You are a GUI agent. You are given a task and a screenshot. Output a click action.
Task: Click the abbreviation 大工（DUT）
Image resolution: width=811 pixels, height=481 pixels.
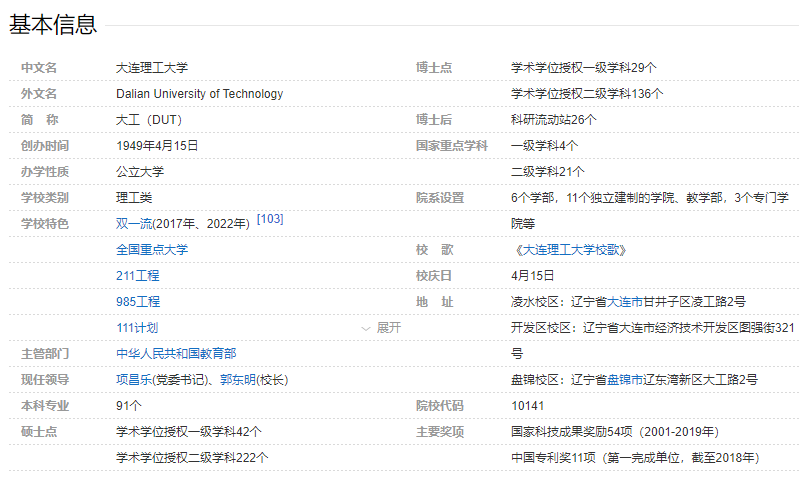[x=149, y=119]
